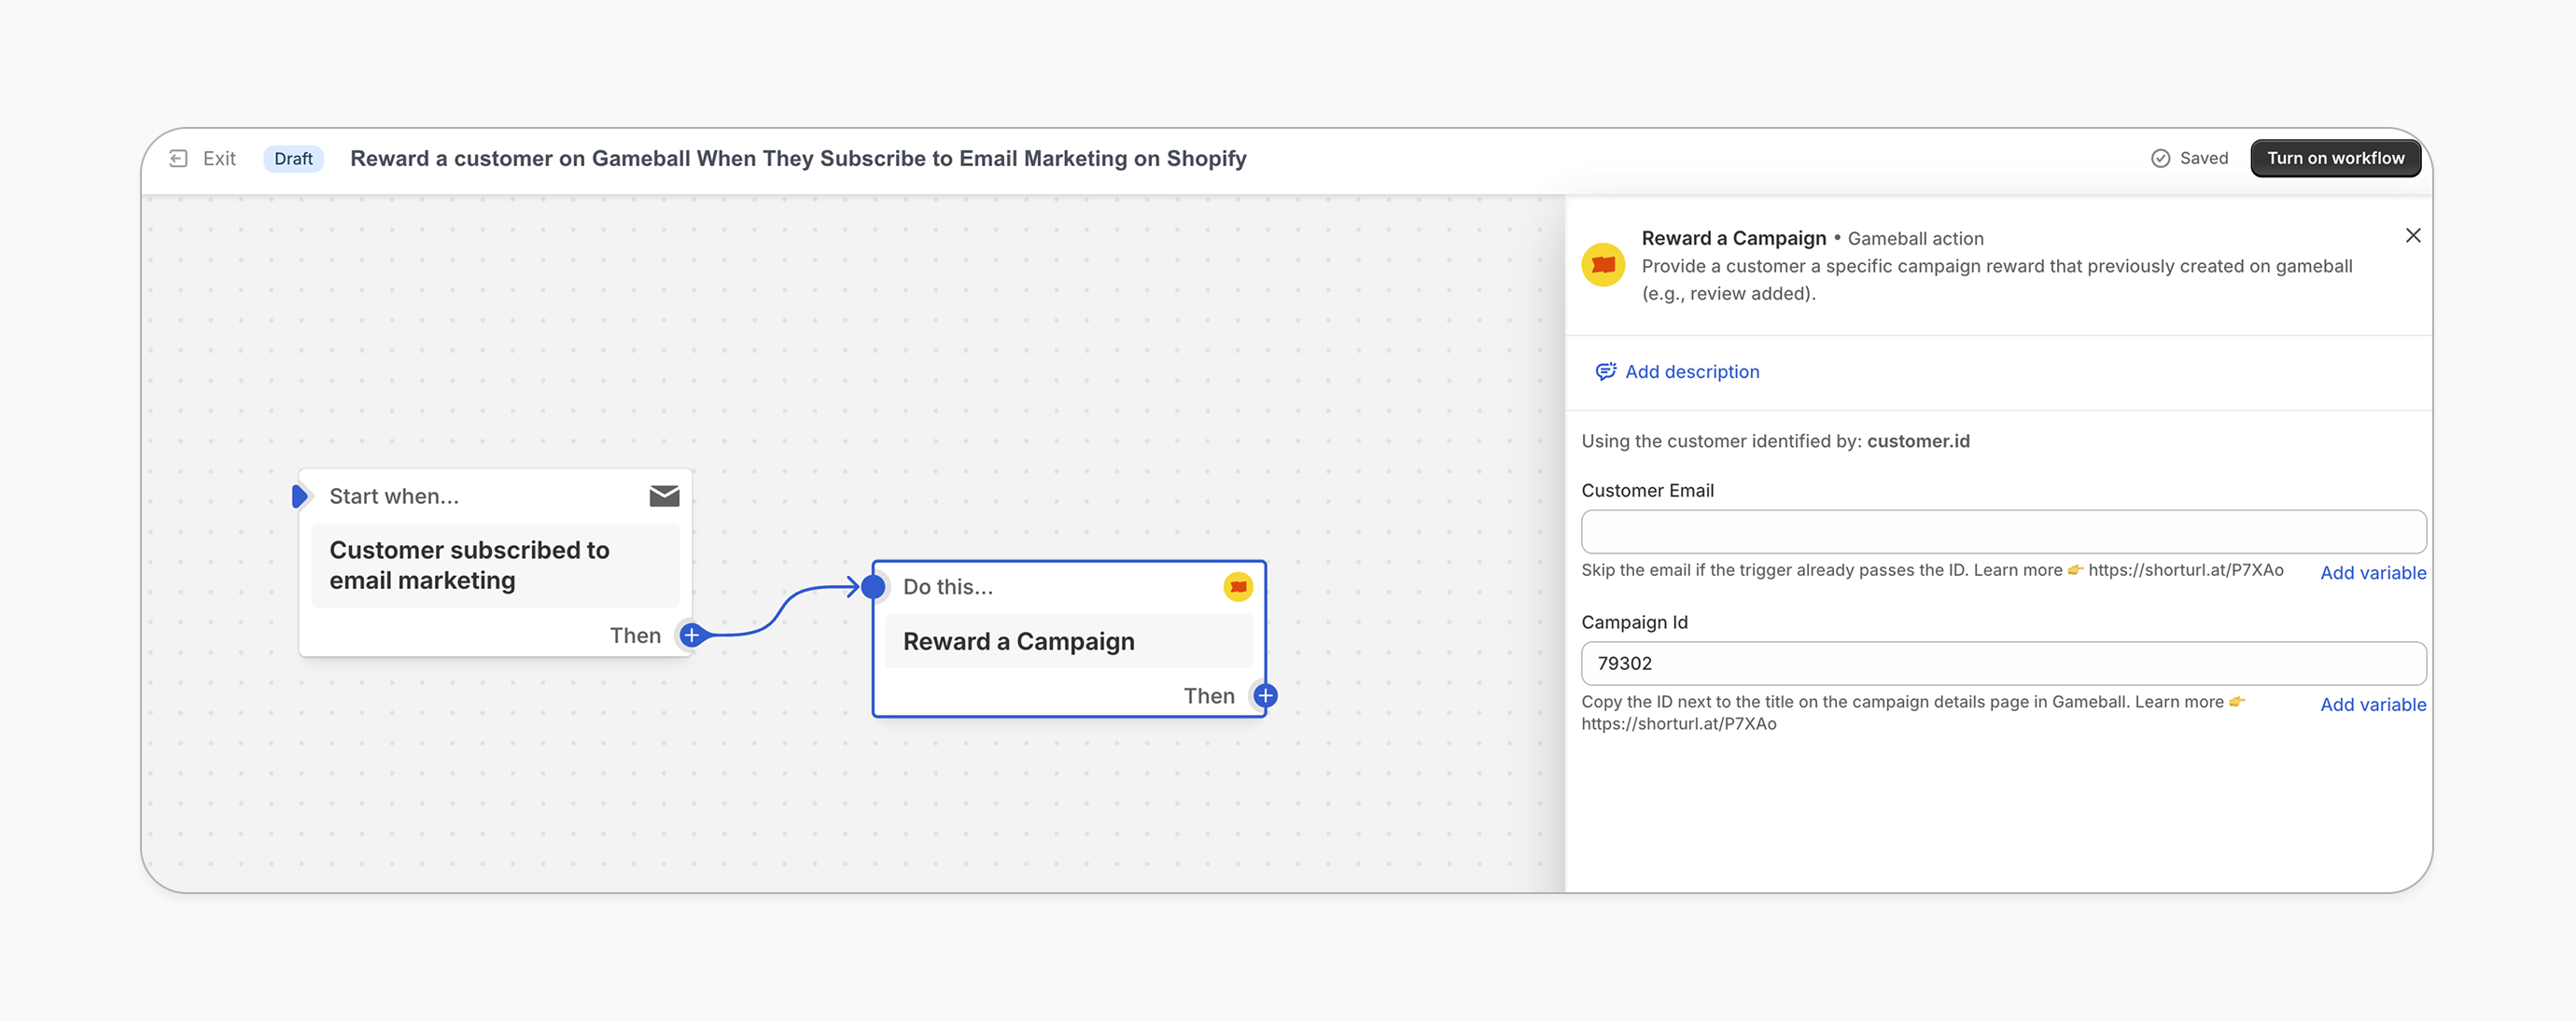Click the Saved checkmark icon
Screen dimensions: 2576x1021
[2161, 158]
